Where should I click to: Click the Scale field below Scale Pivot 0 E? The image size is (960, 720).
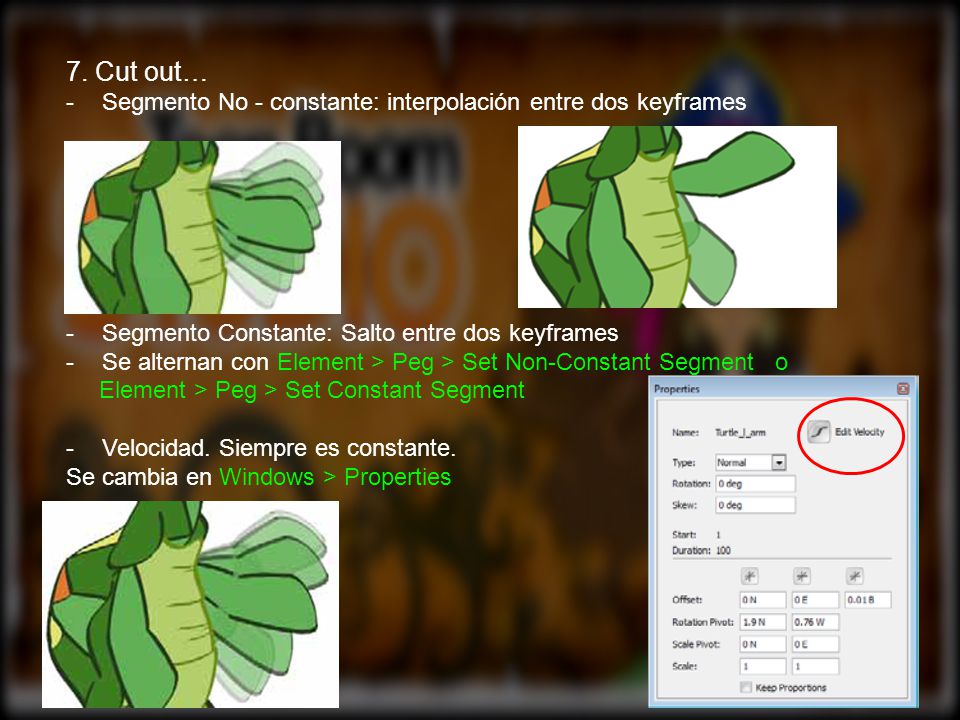(816, 666)
